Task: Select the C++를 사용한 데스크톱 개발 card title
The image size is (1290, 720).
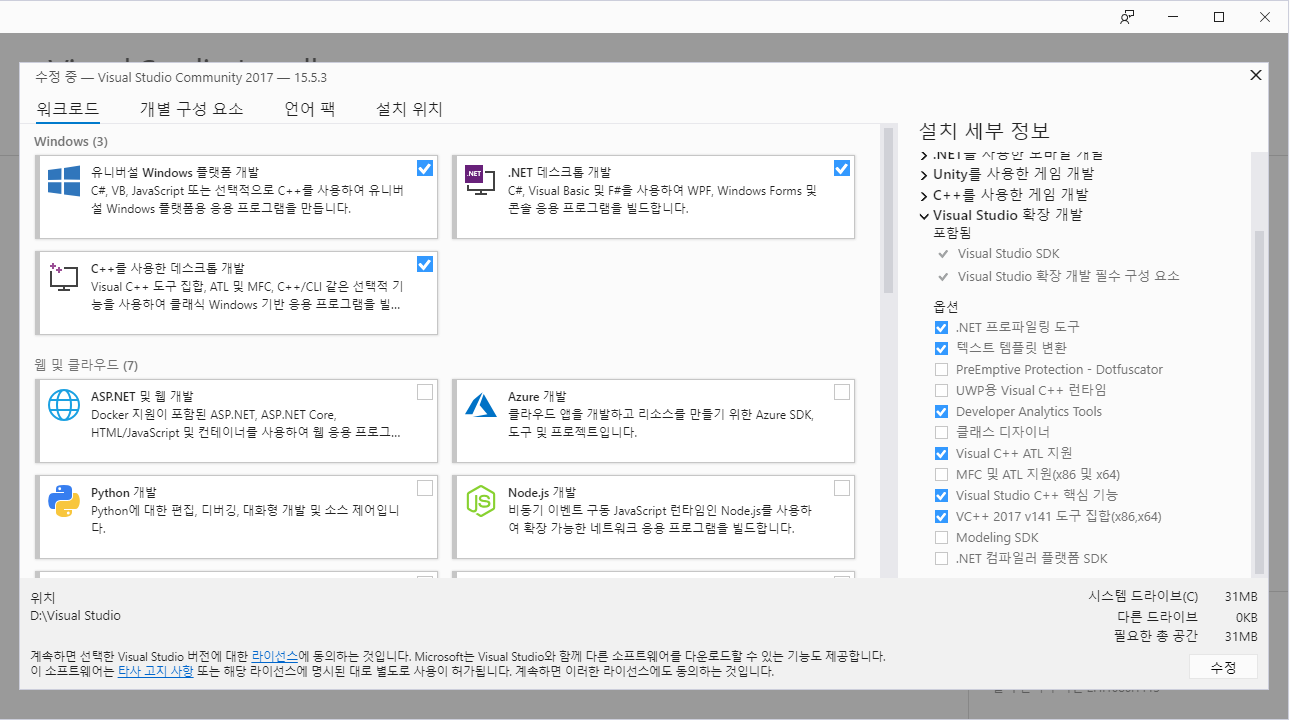Action: [168, 268]
